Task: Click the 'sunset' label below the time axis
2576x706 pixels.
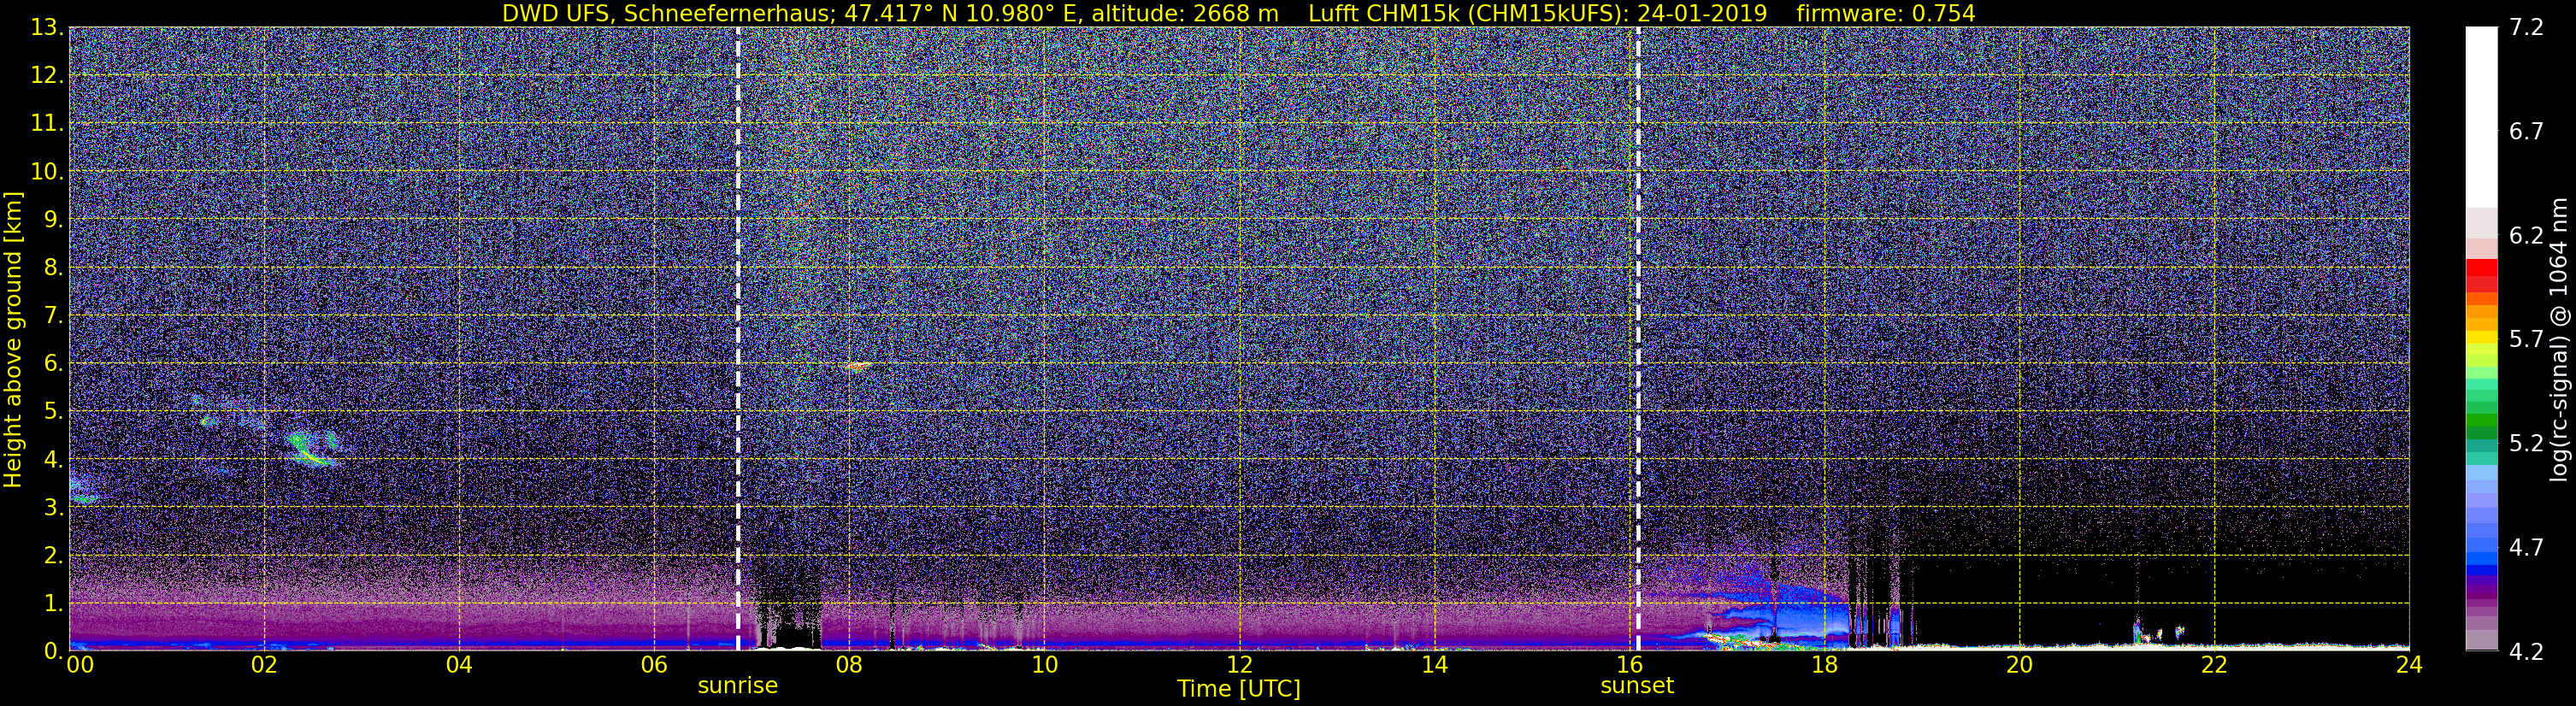Action: pos(1637,686)
